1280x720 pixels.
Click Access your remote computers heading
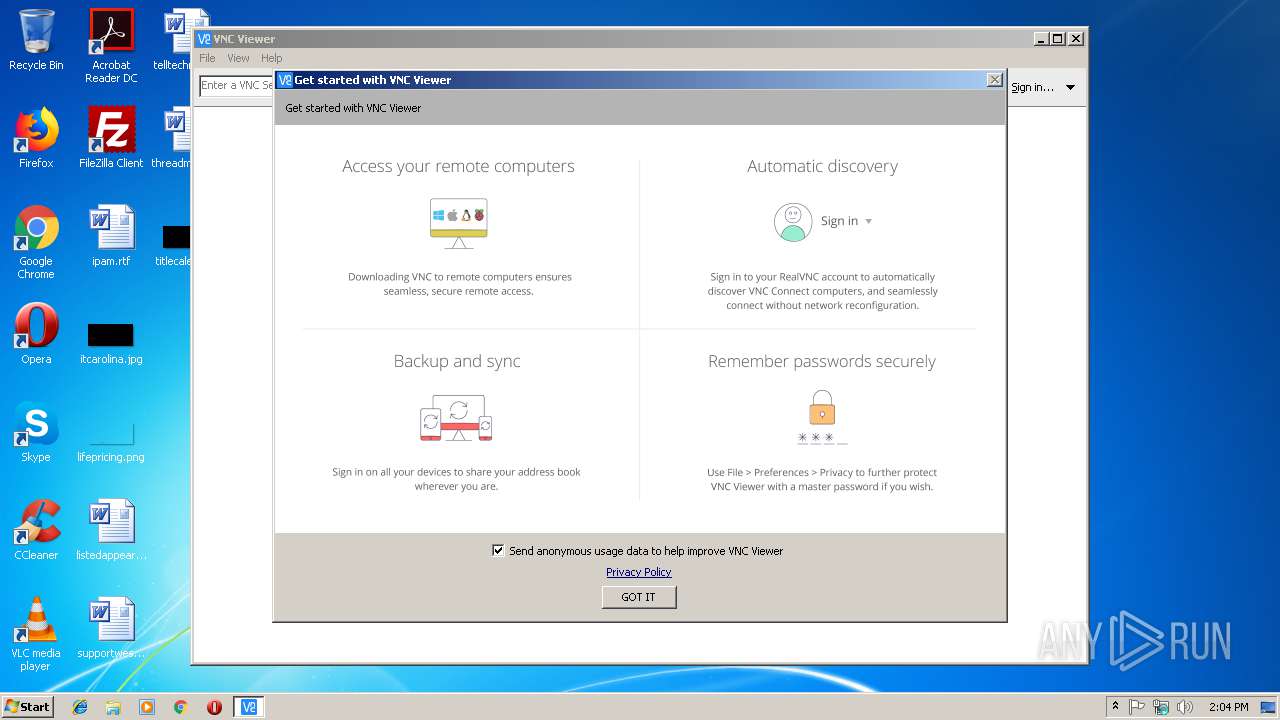click(458, 166)
